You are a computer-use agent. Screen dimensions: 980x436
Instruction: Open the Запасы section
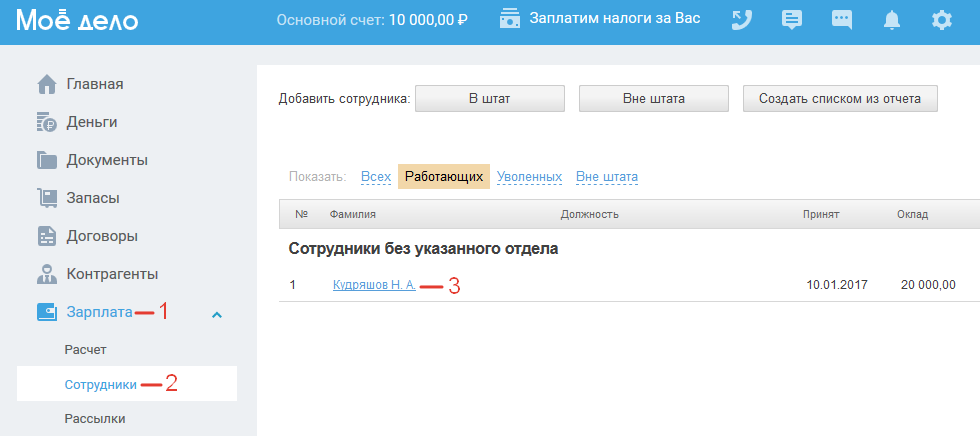[93, 199]
